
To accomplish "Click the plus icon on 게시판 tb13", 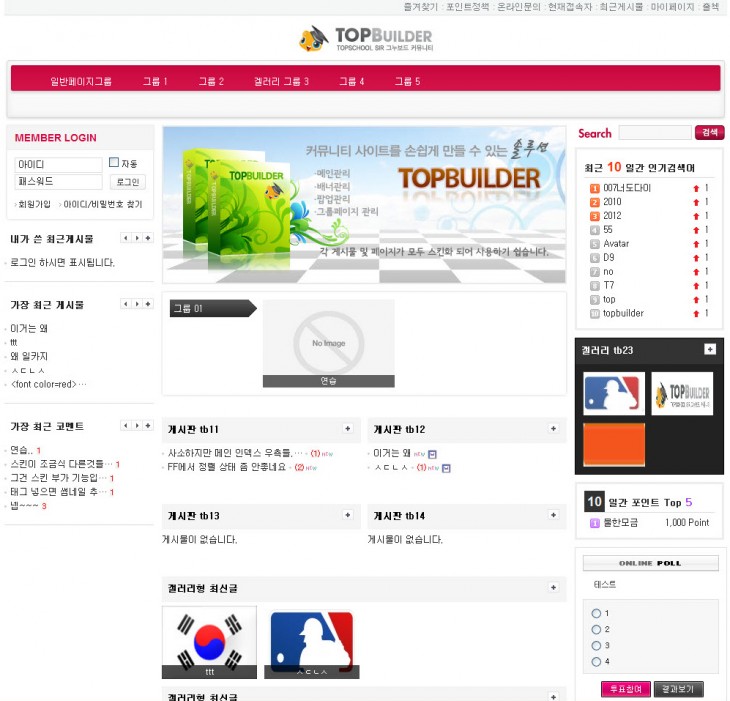I will [x=348, y=515].
